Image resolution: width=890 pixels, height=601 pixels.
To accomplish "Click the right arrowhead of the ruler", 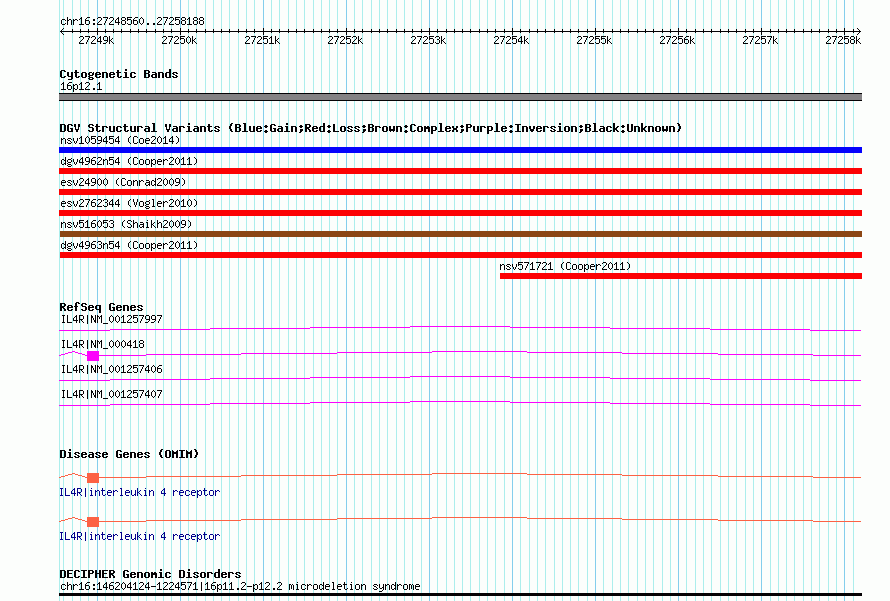I will coord(859,31).
